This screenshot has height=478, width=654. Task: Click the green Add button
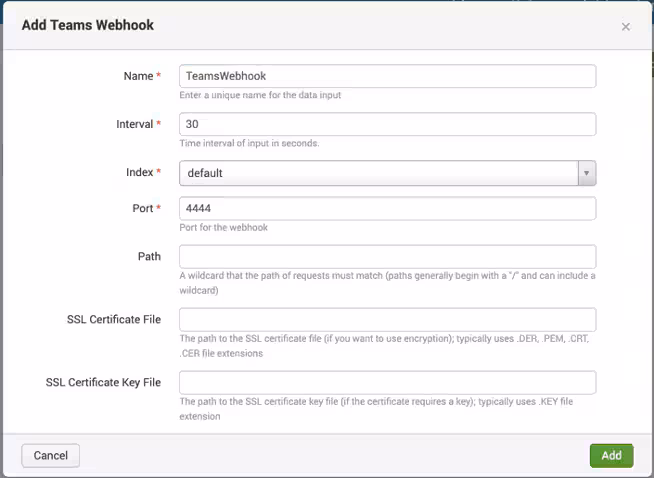pyautogui.click(x=611, y=455)
